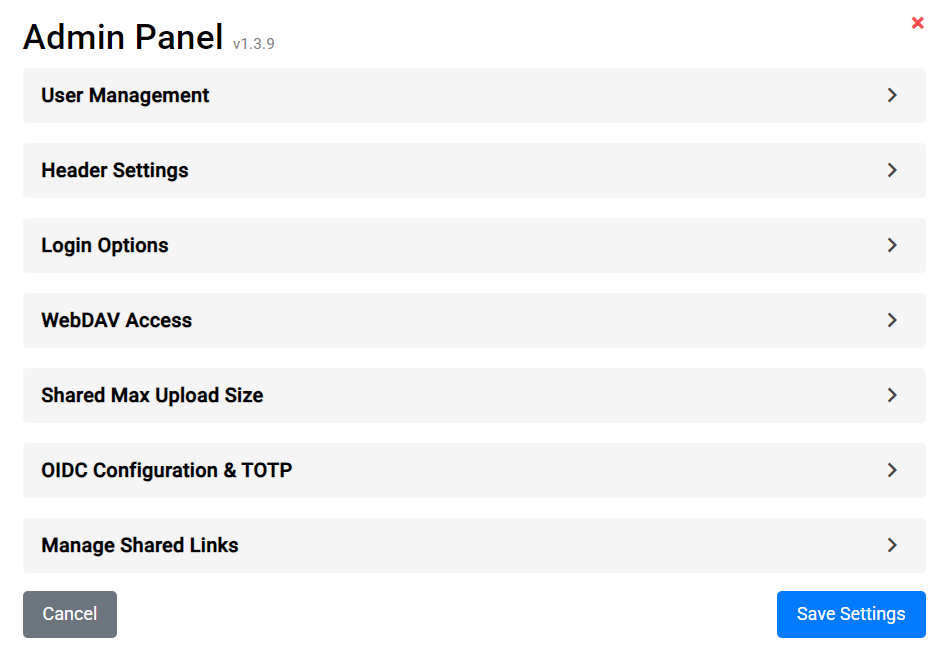Click the Shared Max Upload Size chevron

click(892, 395)
